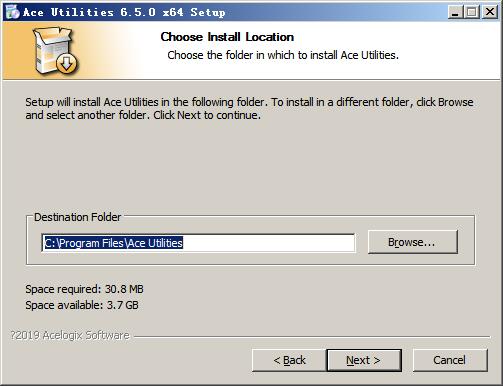Click the 'Choose Install Location' heading
503x386 pixels.
(x=227, y=37)
